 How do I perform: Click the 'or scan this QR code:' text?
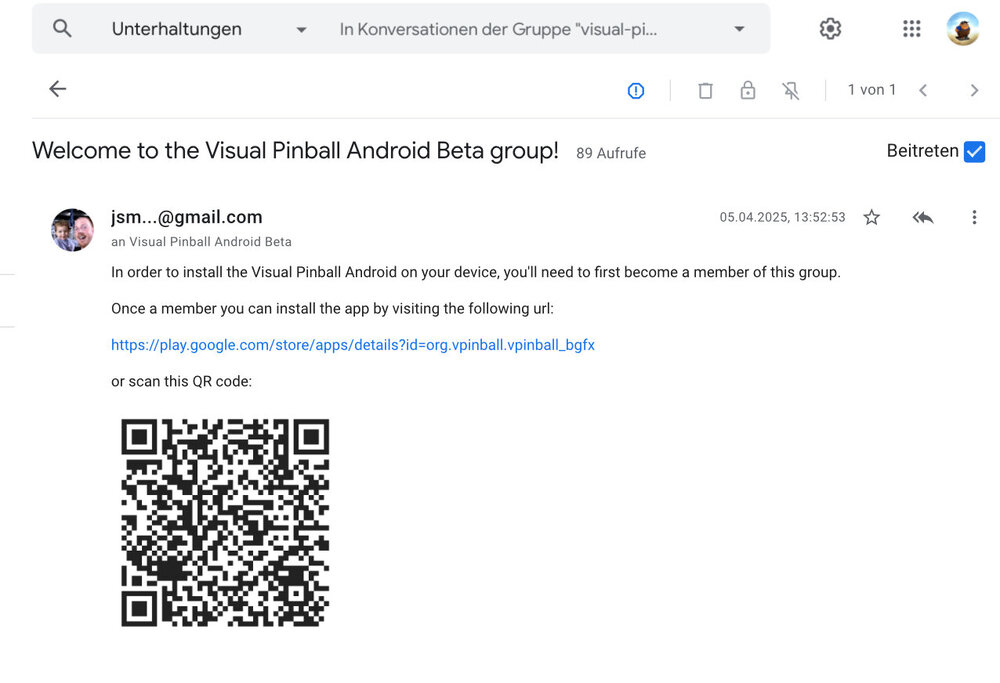(181, 381)
